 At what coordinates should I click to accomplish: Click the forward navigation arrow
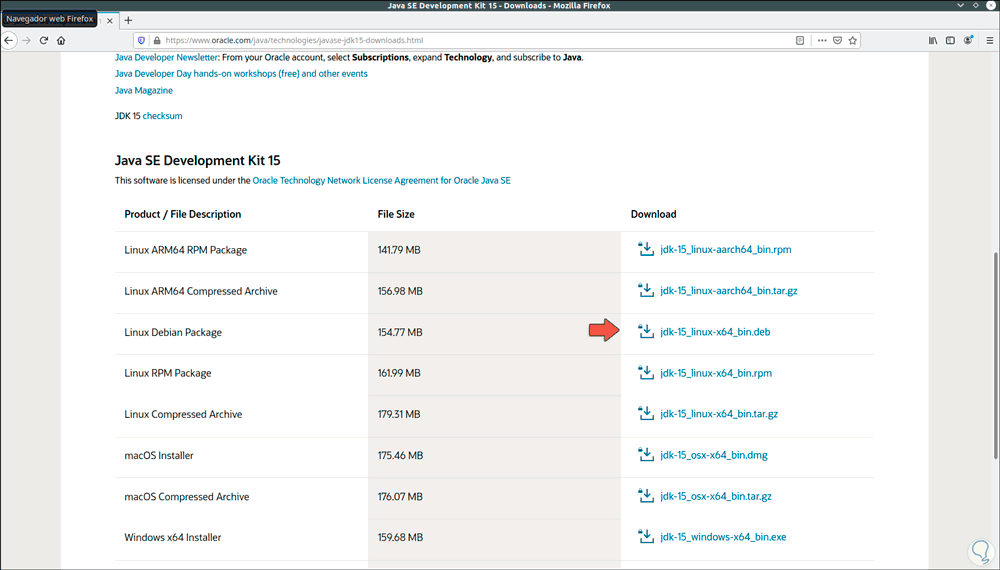(x=26, y=40)
